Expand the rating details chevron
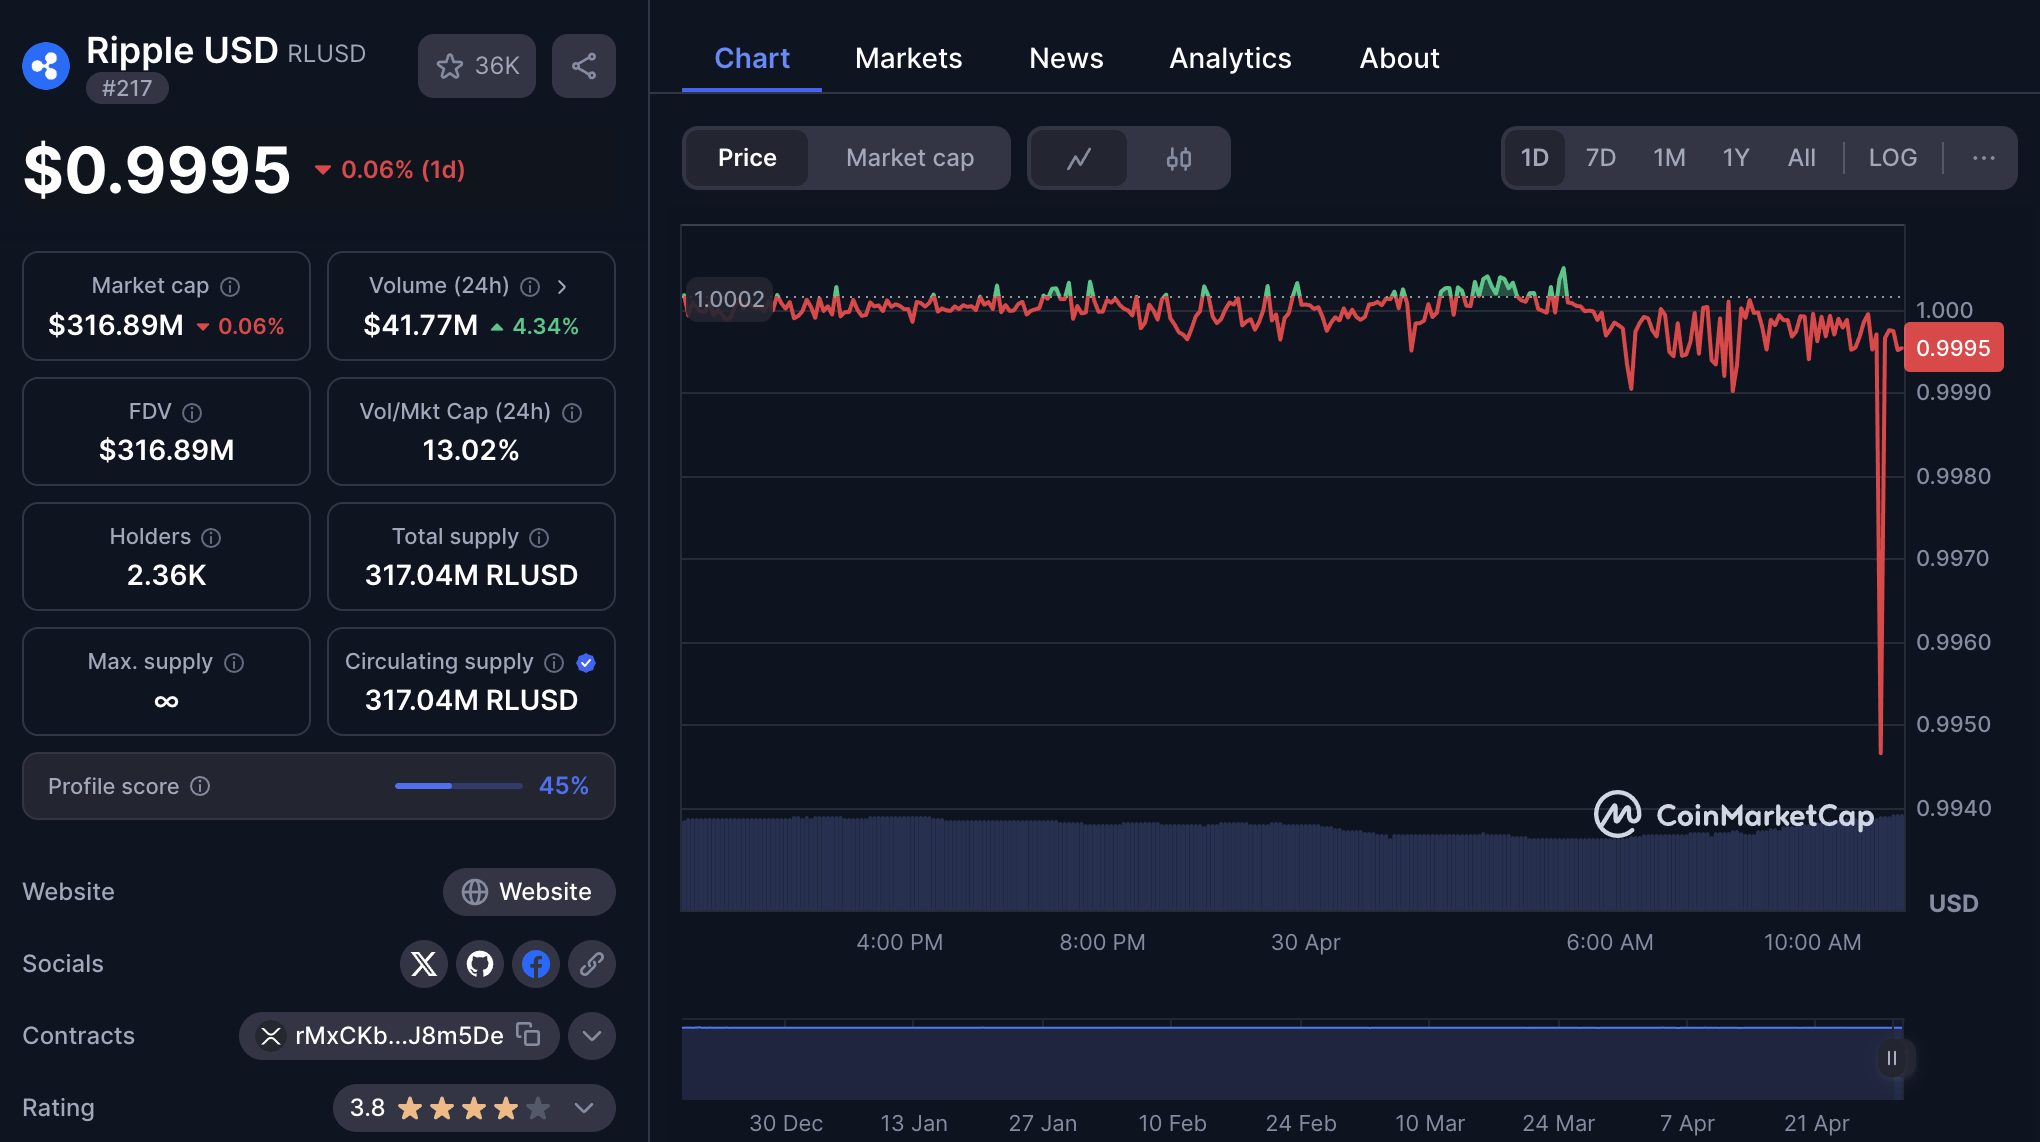Screen dimensions: 2040x1142 [x=584, y=1108]
